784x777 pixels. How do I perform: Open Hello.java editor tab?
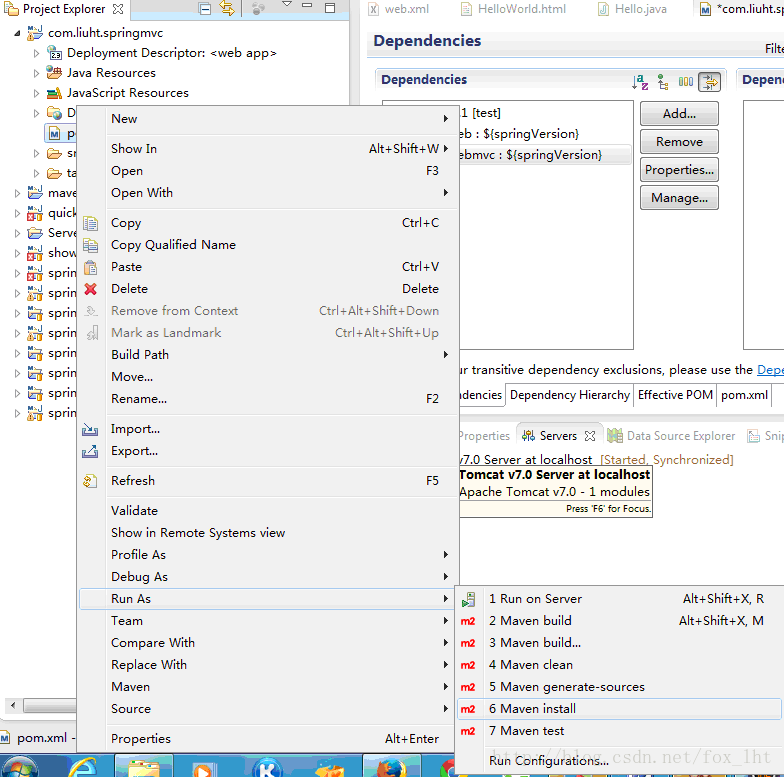coord(633,9)
